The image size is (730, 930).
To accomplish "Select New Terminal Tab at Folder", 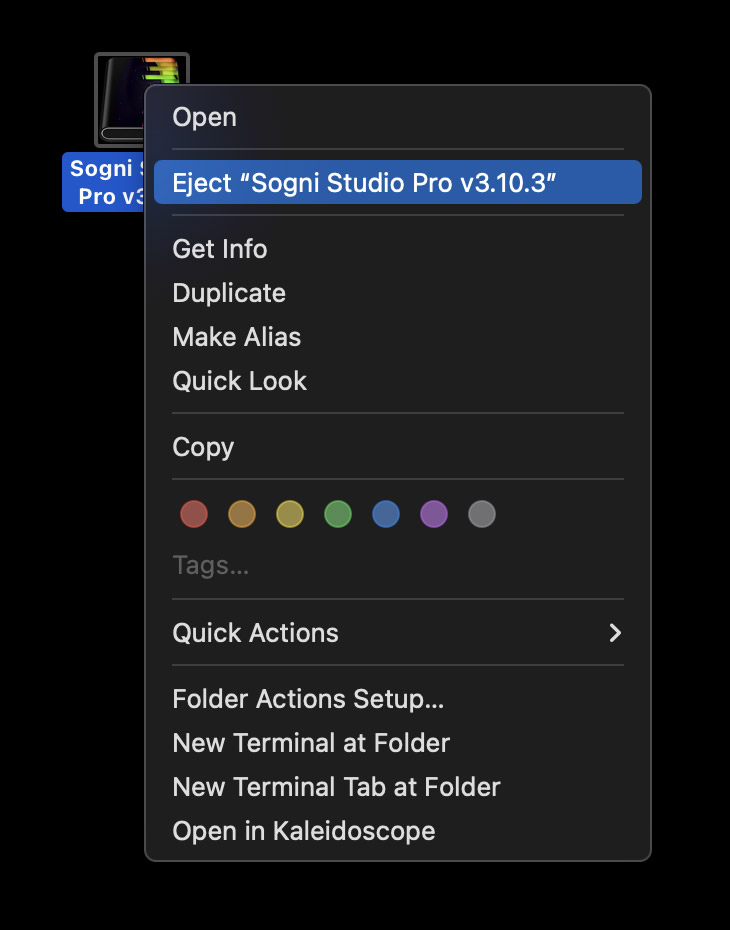I will click(336, 787).
